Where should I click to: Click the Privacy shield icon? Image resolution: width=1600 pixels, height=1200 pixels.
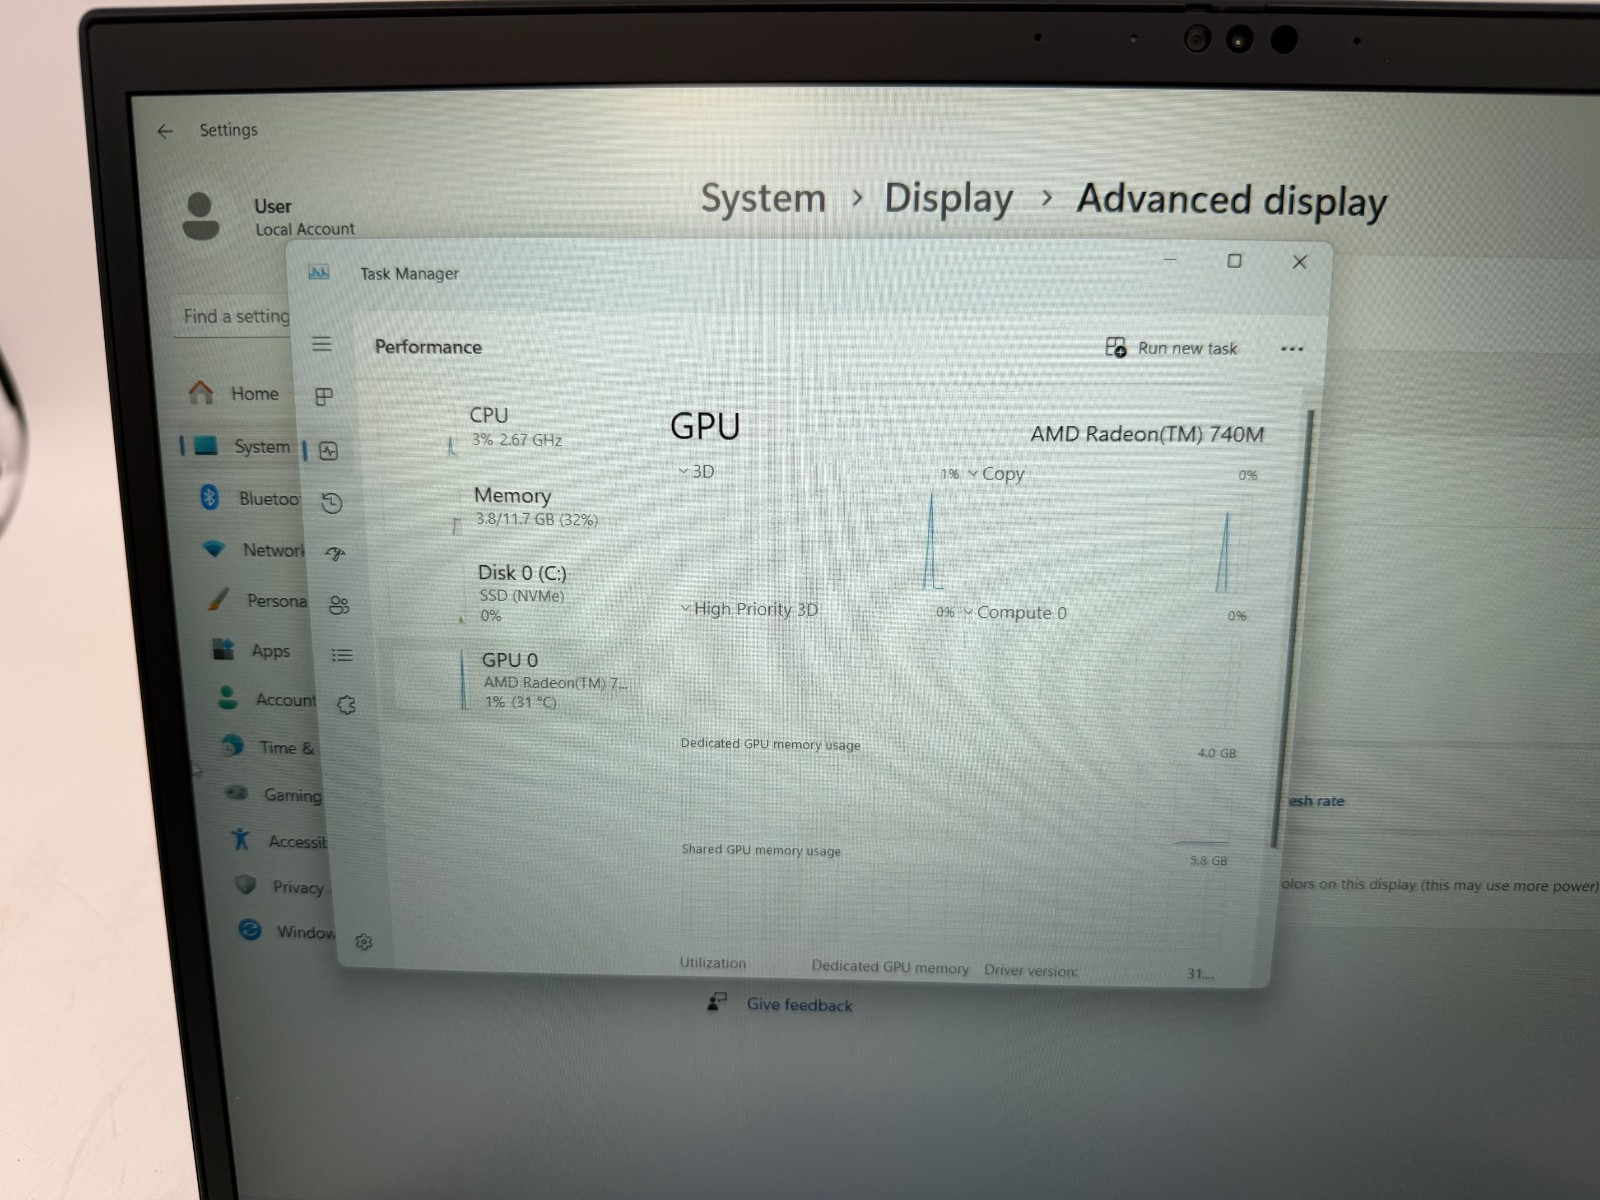click(x=245, y=885)
